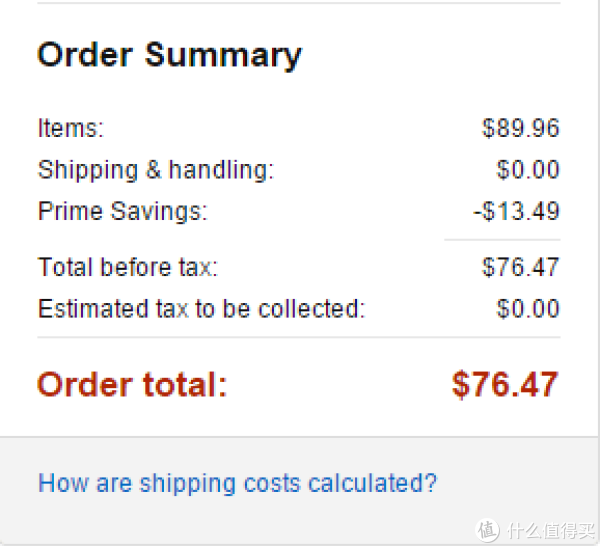
Task: Click the ampersand in Shipping & handling
Action: point(153,170)
